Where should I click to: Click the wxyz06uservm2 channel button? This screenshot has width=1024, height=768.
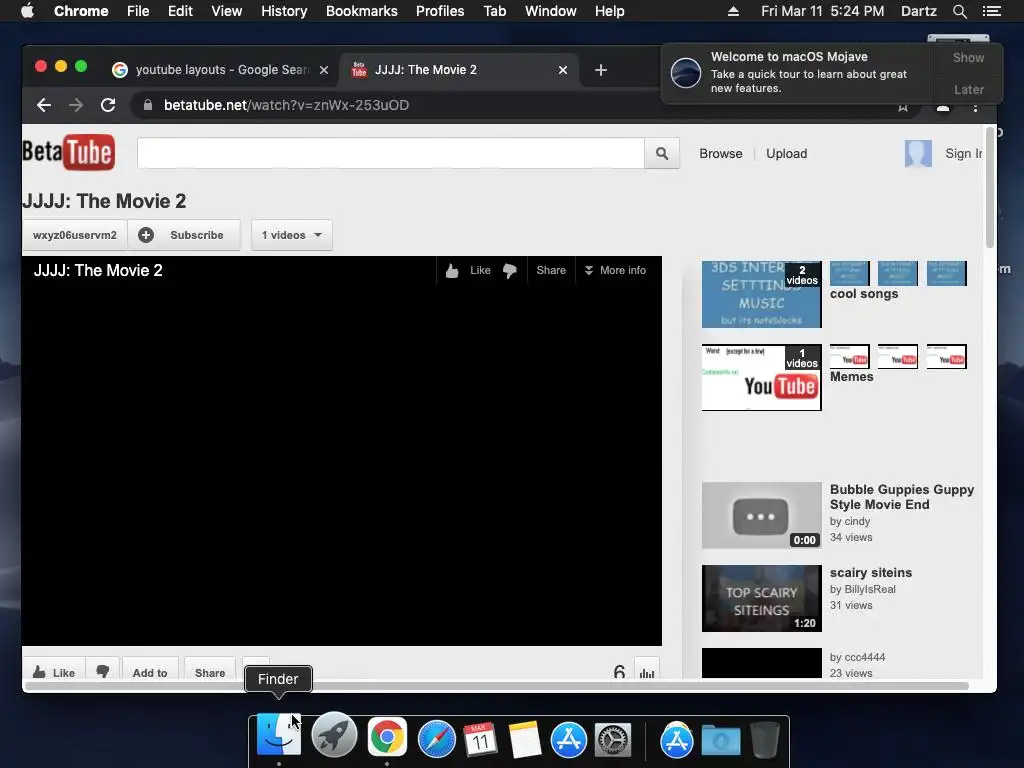click(x=75, y=235)
